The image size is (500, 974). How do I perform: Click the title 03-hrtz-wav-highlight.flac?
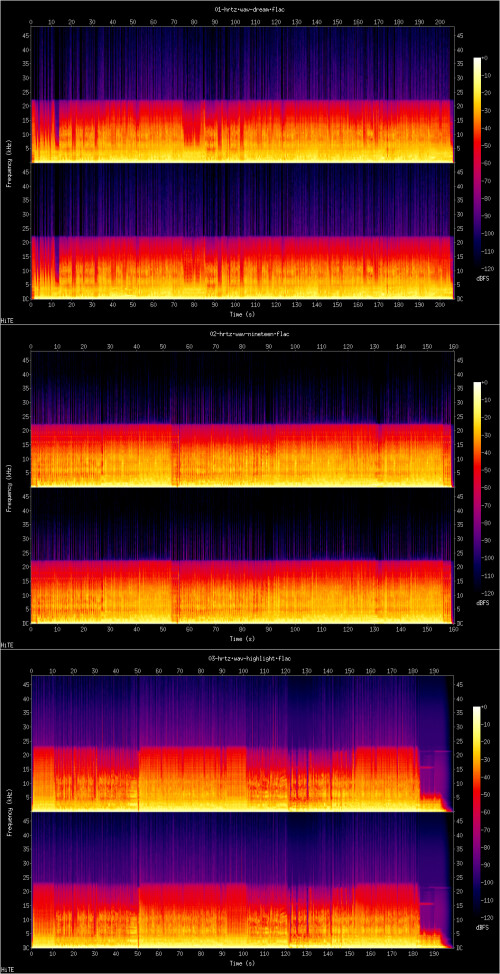coord(250,658)
